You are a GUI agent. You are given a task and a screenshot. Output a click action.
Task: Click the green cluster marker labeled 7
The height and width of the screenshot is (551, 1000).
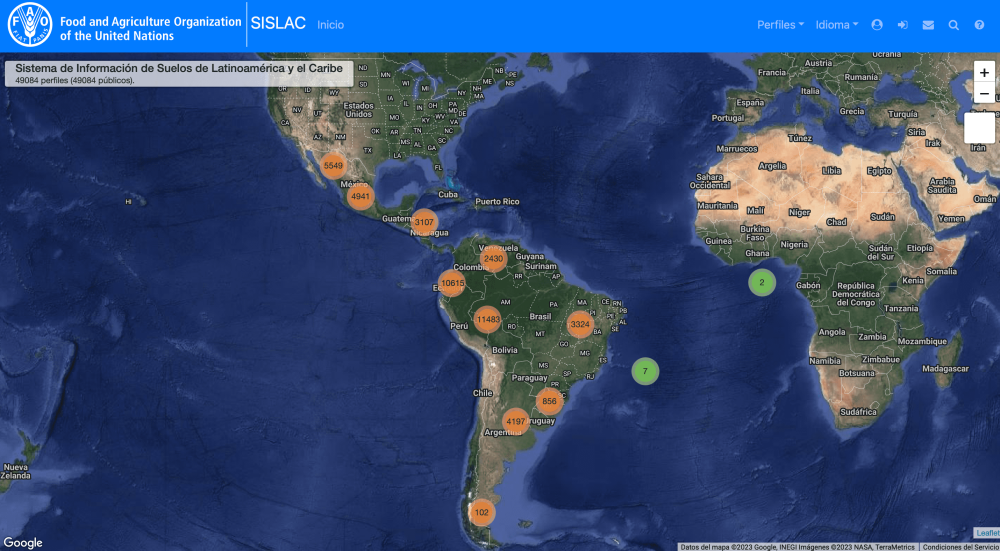[645, 371]
